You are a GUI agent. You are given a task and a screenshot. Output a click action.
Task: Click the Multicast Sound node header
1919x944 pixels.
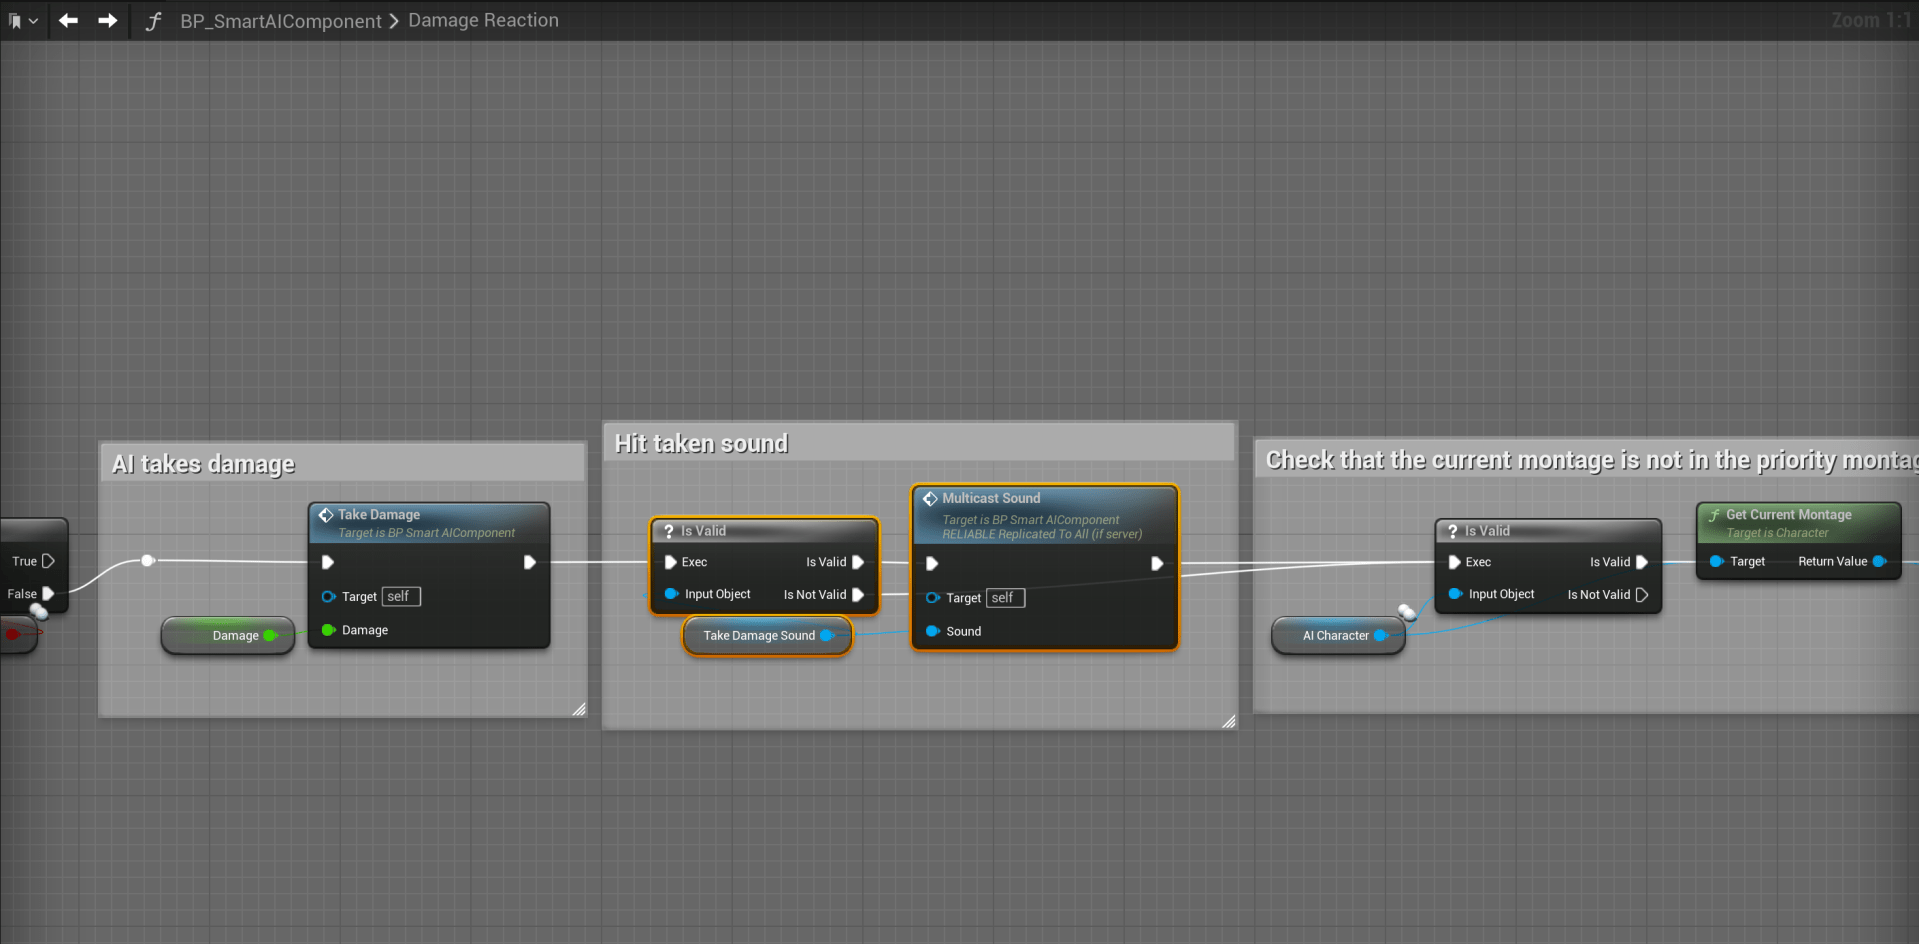pos(991,498)
